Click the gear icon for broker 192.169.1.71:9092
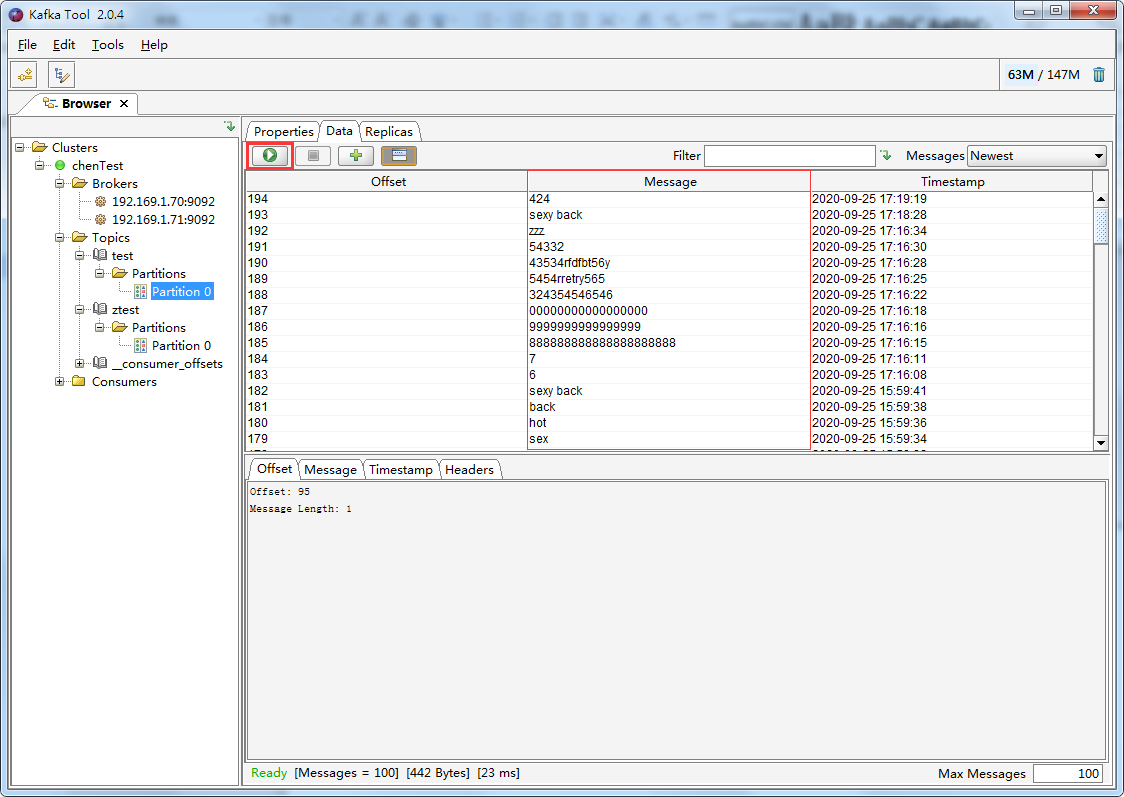The image size is (1124, 797). click(x=100, y=219)
